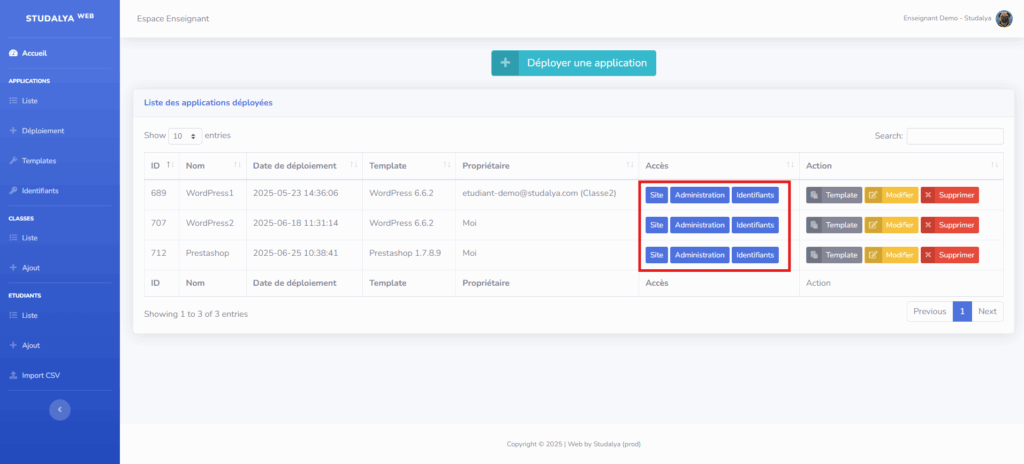Open Déploiement in the Applications menu
1024x464 pixels.
[x=42, y=131]
